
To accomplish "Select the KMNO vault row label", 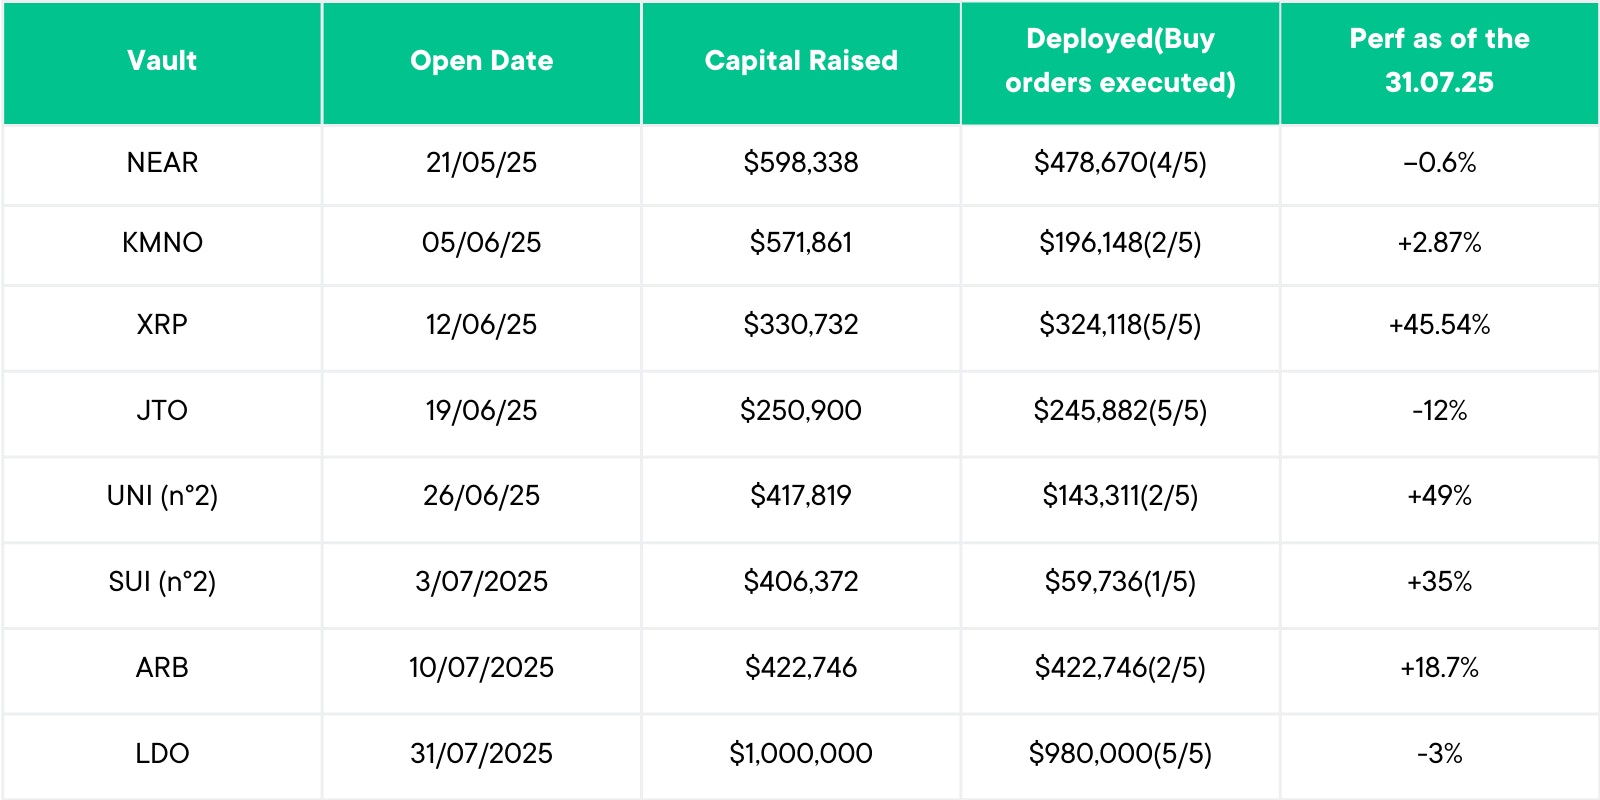I will coord(162,243).
